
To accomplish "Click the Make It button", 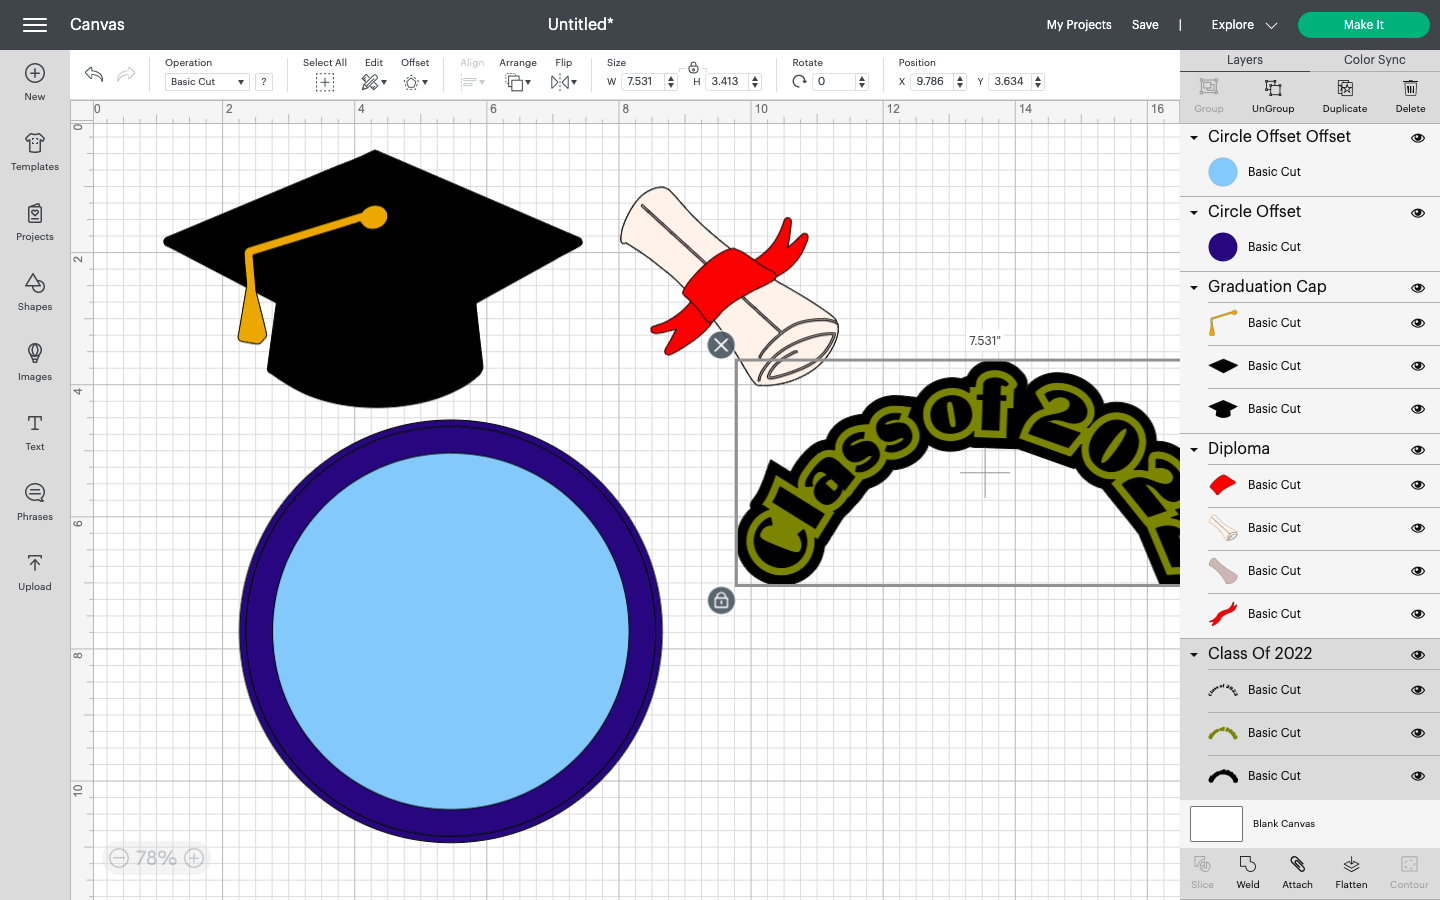I will tap(1363, 24).
